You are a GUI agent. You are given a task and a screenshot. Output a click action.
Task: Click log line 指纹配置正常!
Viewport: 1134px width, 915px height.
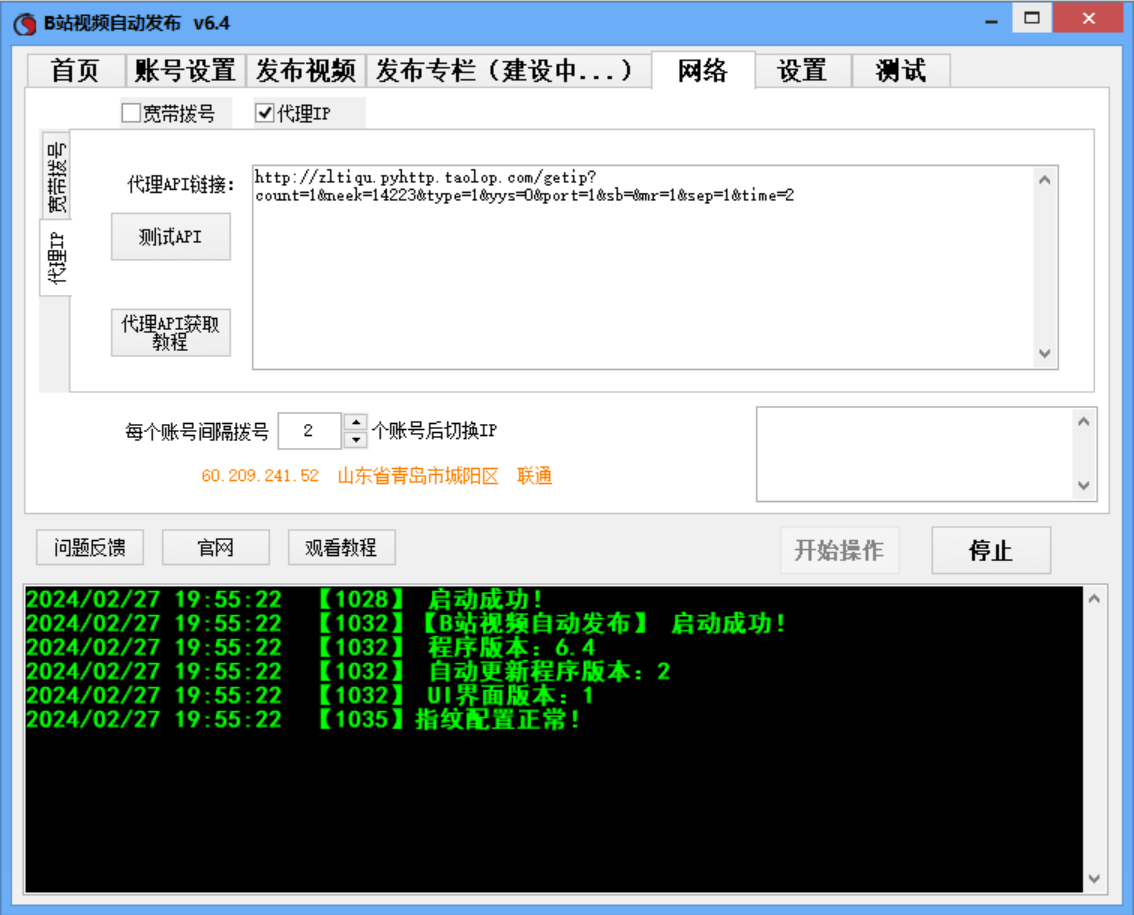303,719
